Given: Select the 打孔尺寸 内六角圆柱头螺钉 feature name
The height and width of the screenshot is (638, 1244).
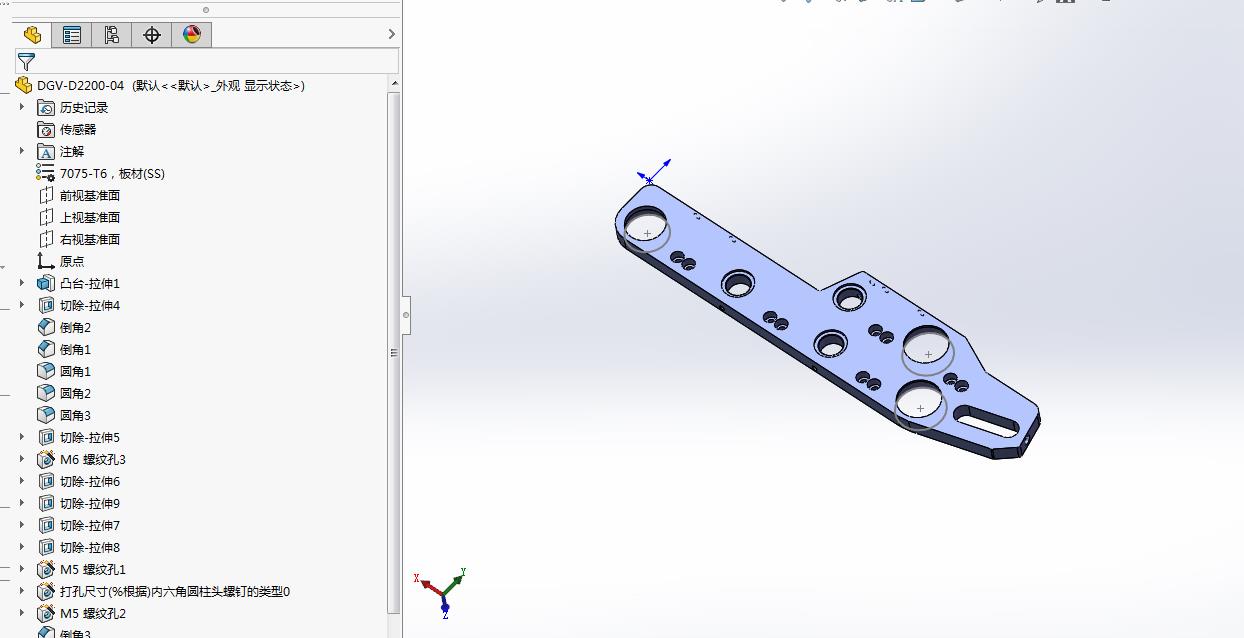Looking at the screenshot, I should pyautogui.click(x=175, y=591).
